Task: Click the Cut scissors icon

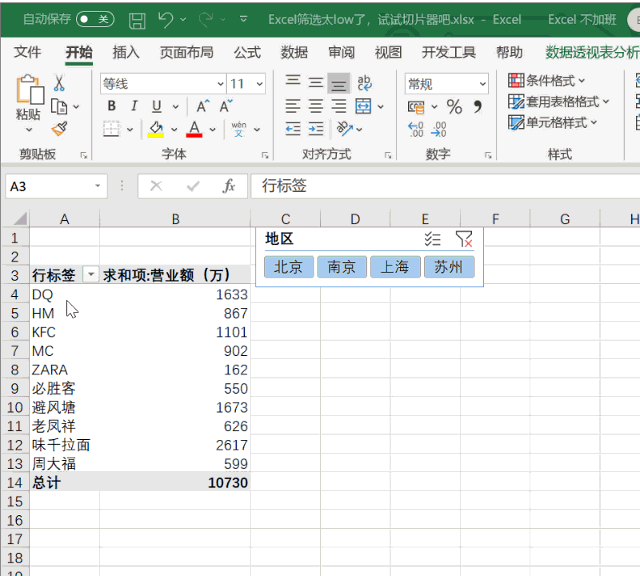Action: (59, 83)
